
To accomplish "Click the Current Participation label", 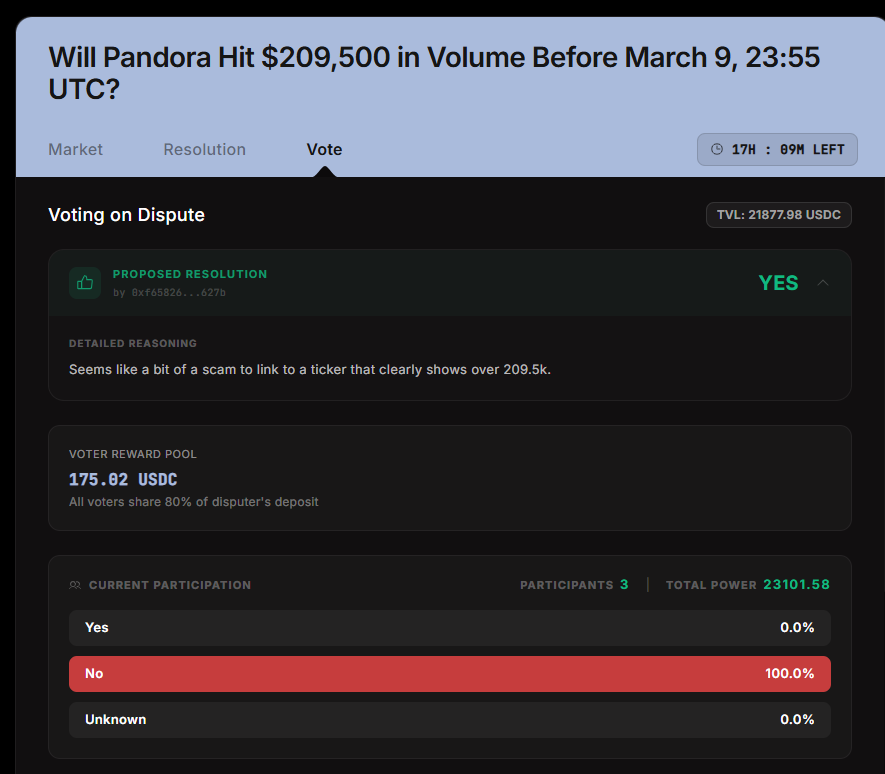I will click(x=170, y=585).
